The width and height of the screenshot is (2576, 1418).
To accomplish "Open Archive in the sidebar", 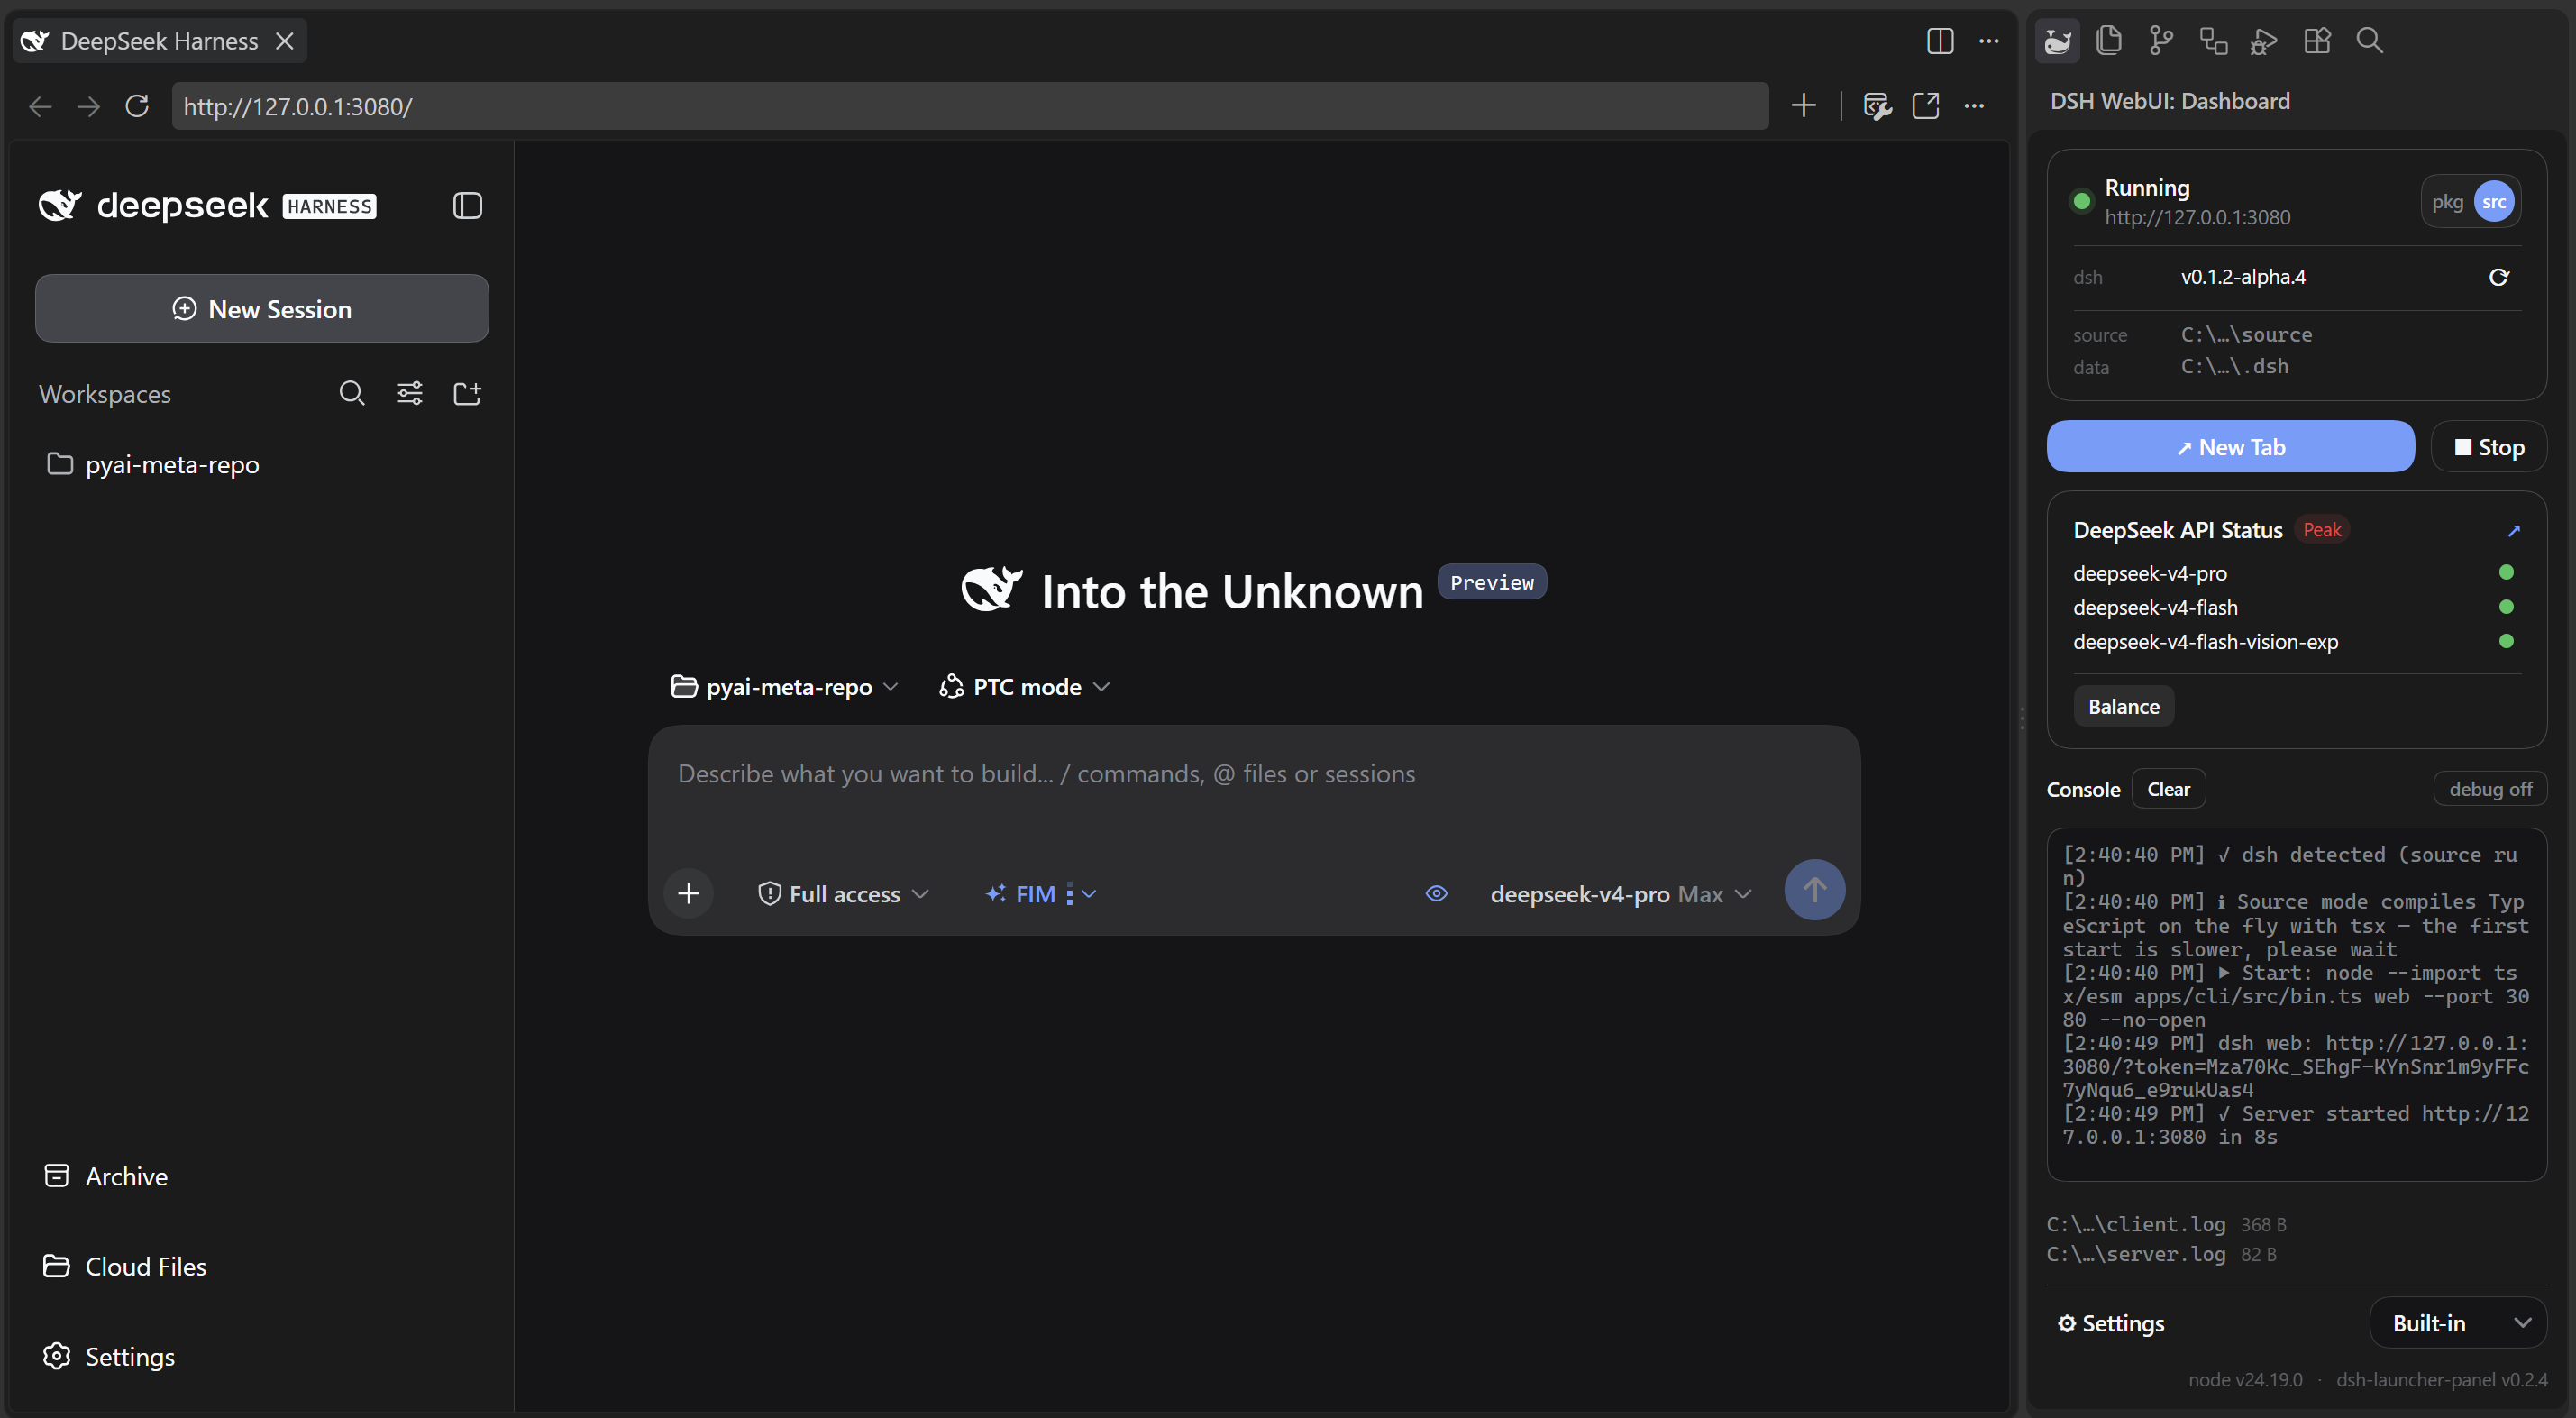I will tap(106, 1176).
